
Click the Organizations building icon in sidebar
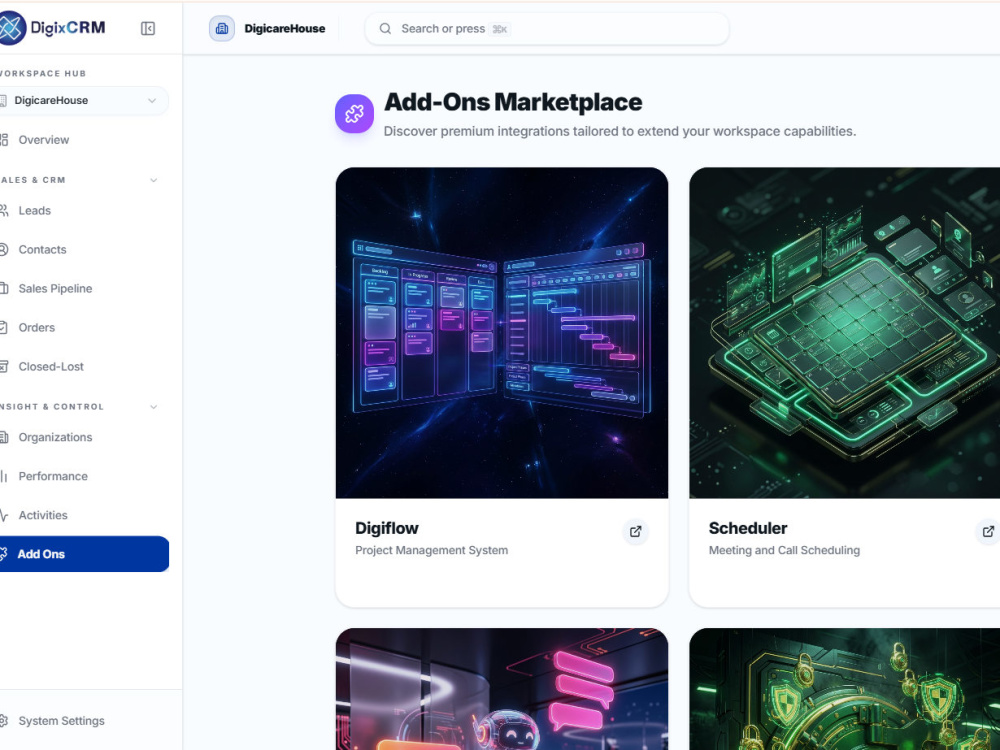click(4, 438)
